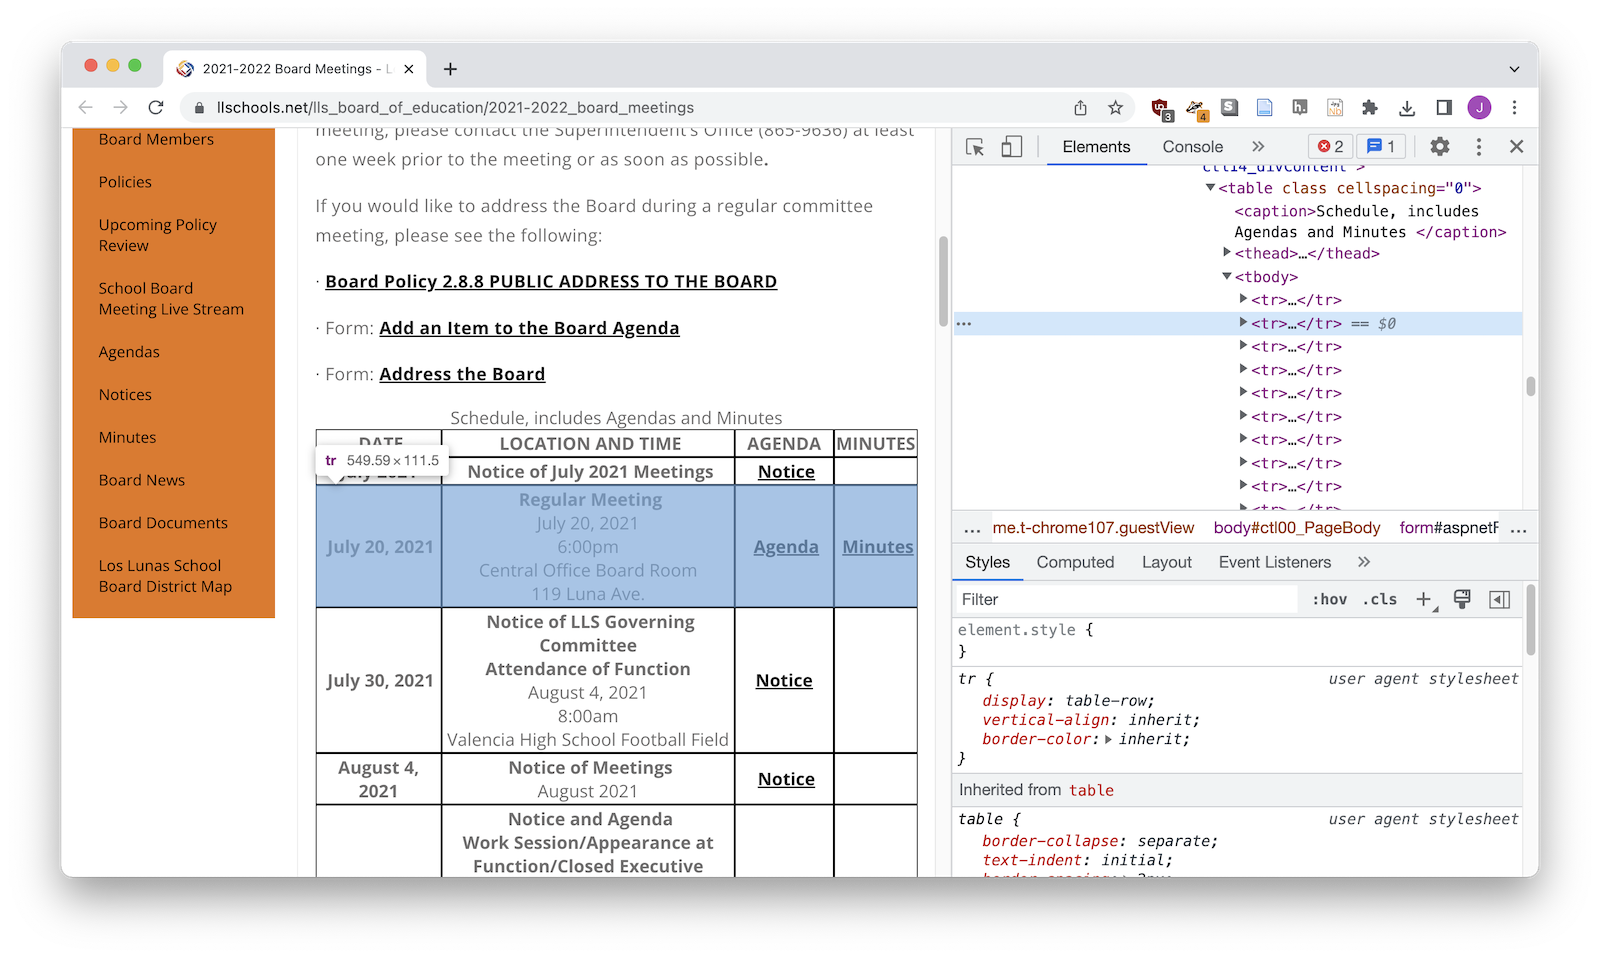This screenshot has width=1600, height=958.
Task: Open Add an Item to the Board Agenda form
Action: click(529, 328)
